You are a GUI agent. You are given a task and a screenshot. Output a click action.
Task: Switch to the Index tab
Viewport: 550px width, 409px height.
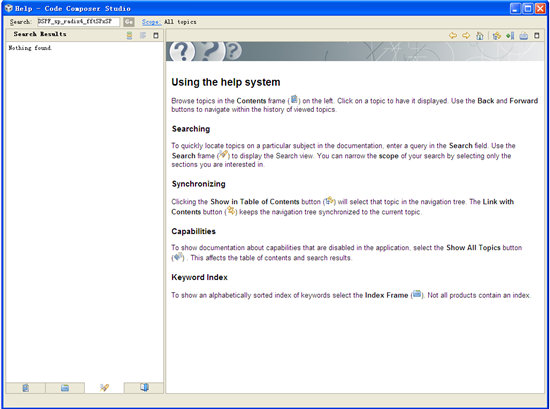(65, 388)
